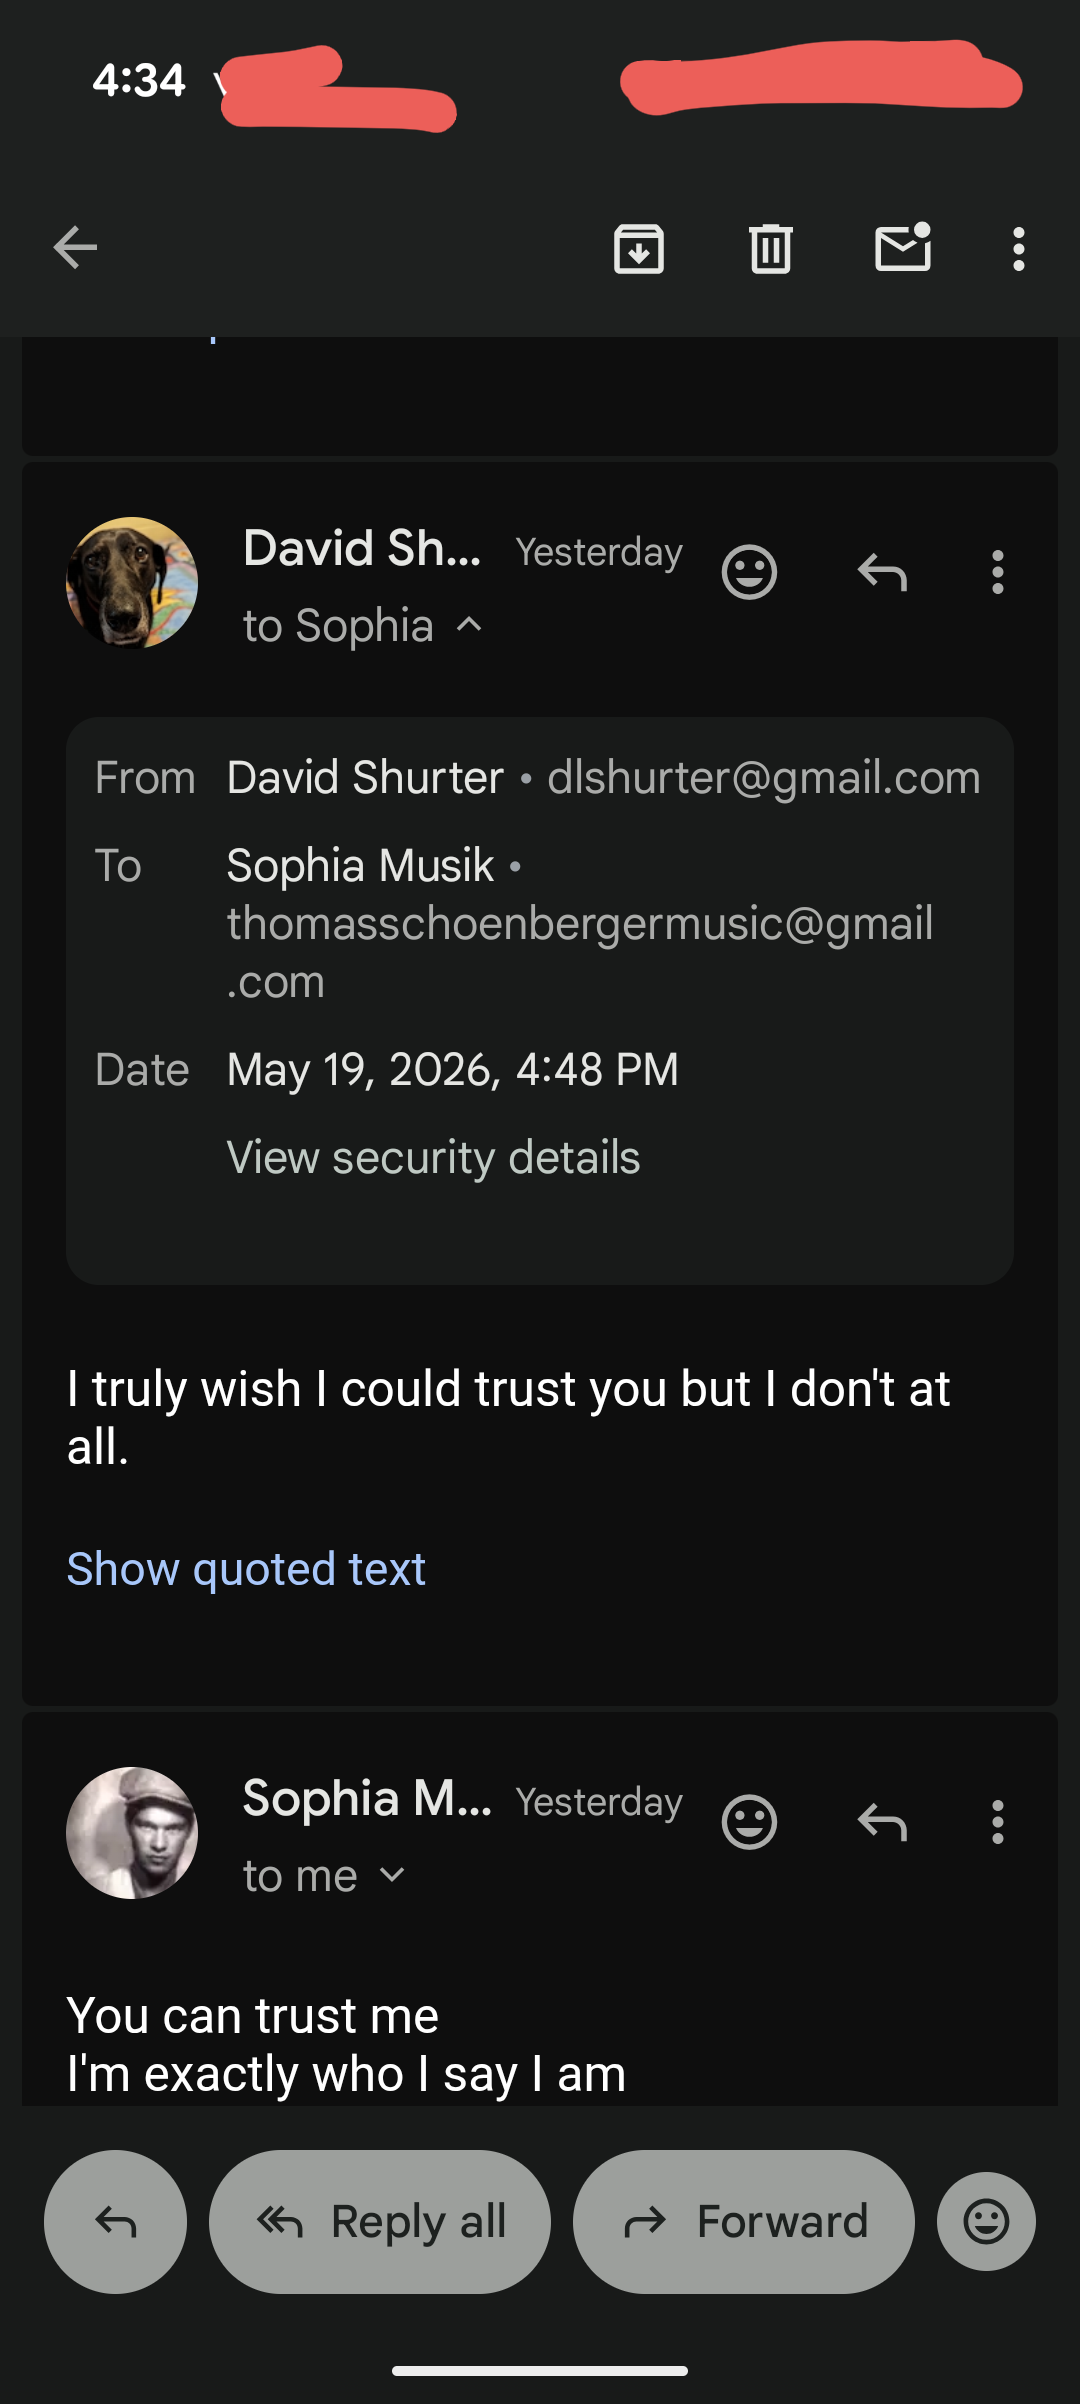Open the emoji reaction button in the bottom bar
This screenshot has width=1080, height=2404.
point(986,2222)
